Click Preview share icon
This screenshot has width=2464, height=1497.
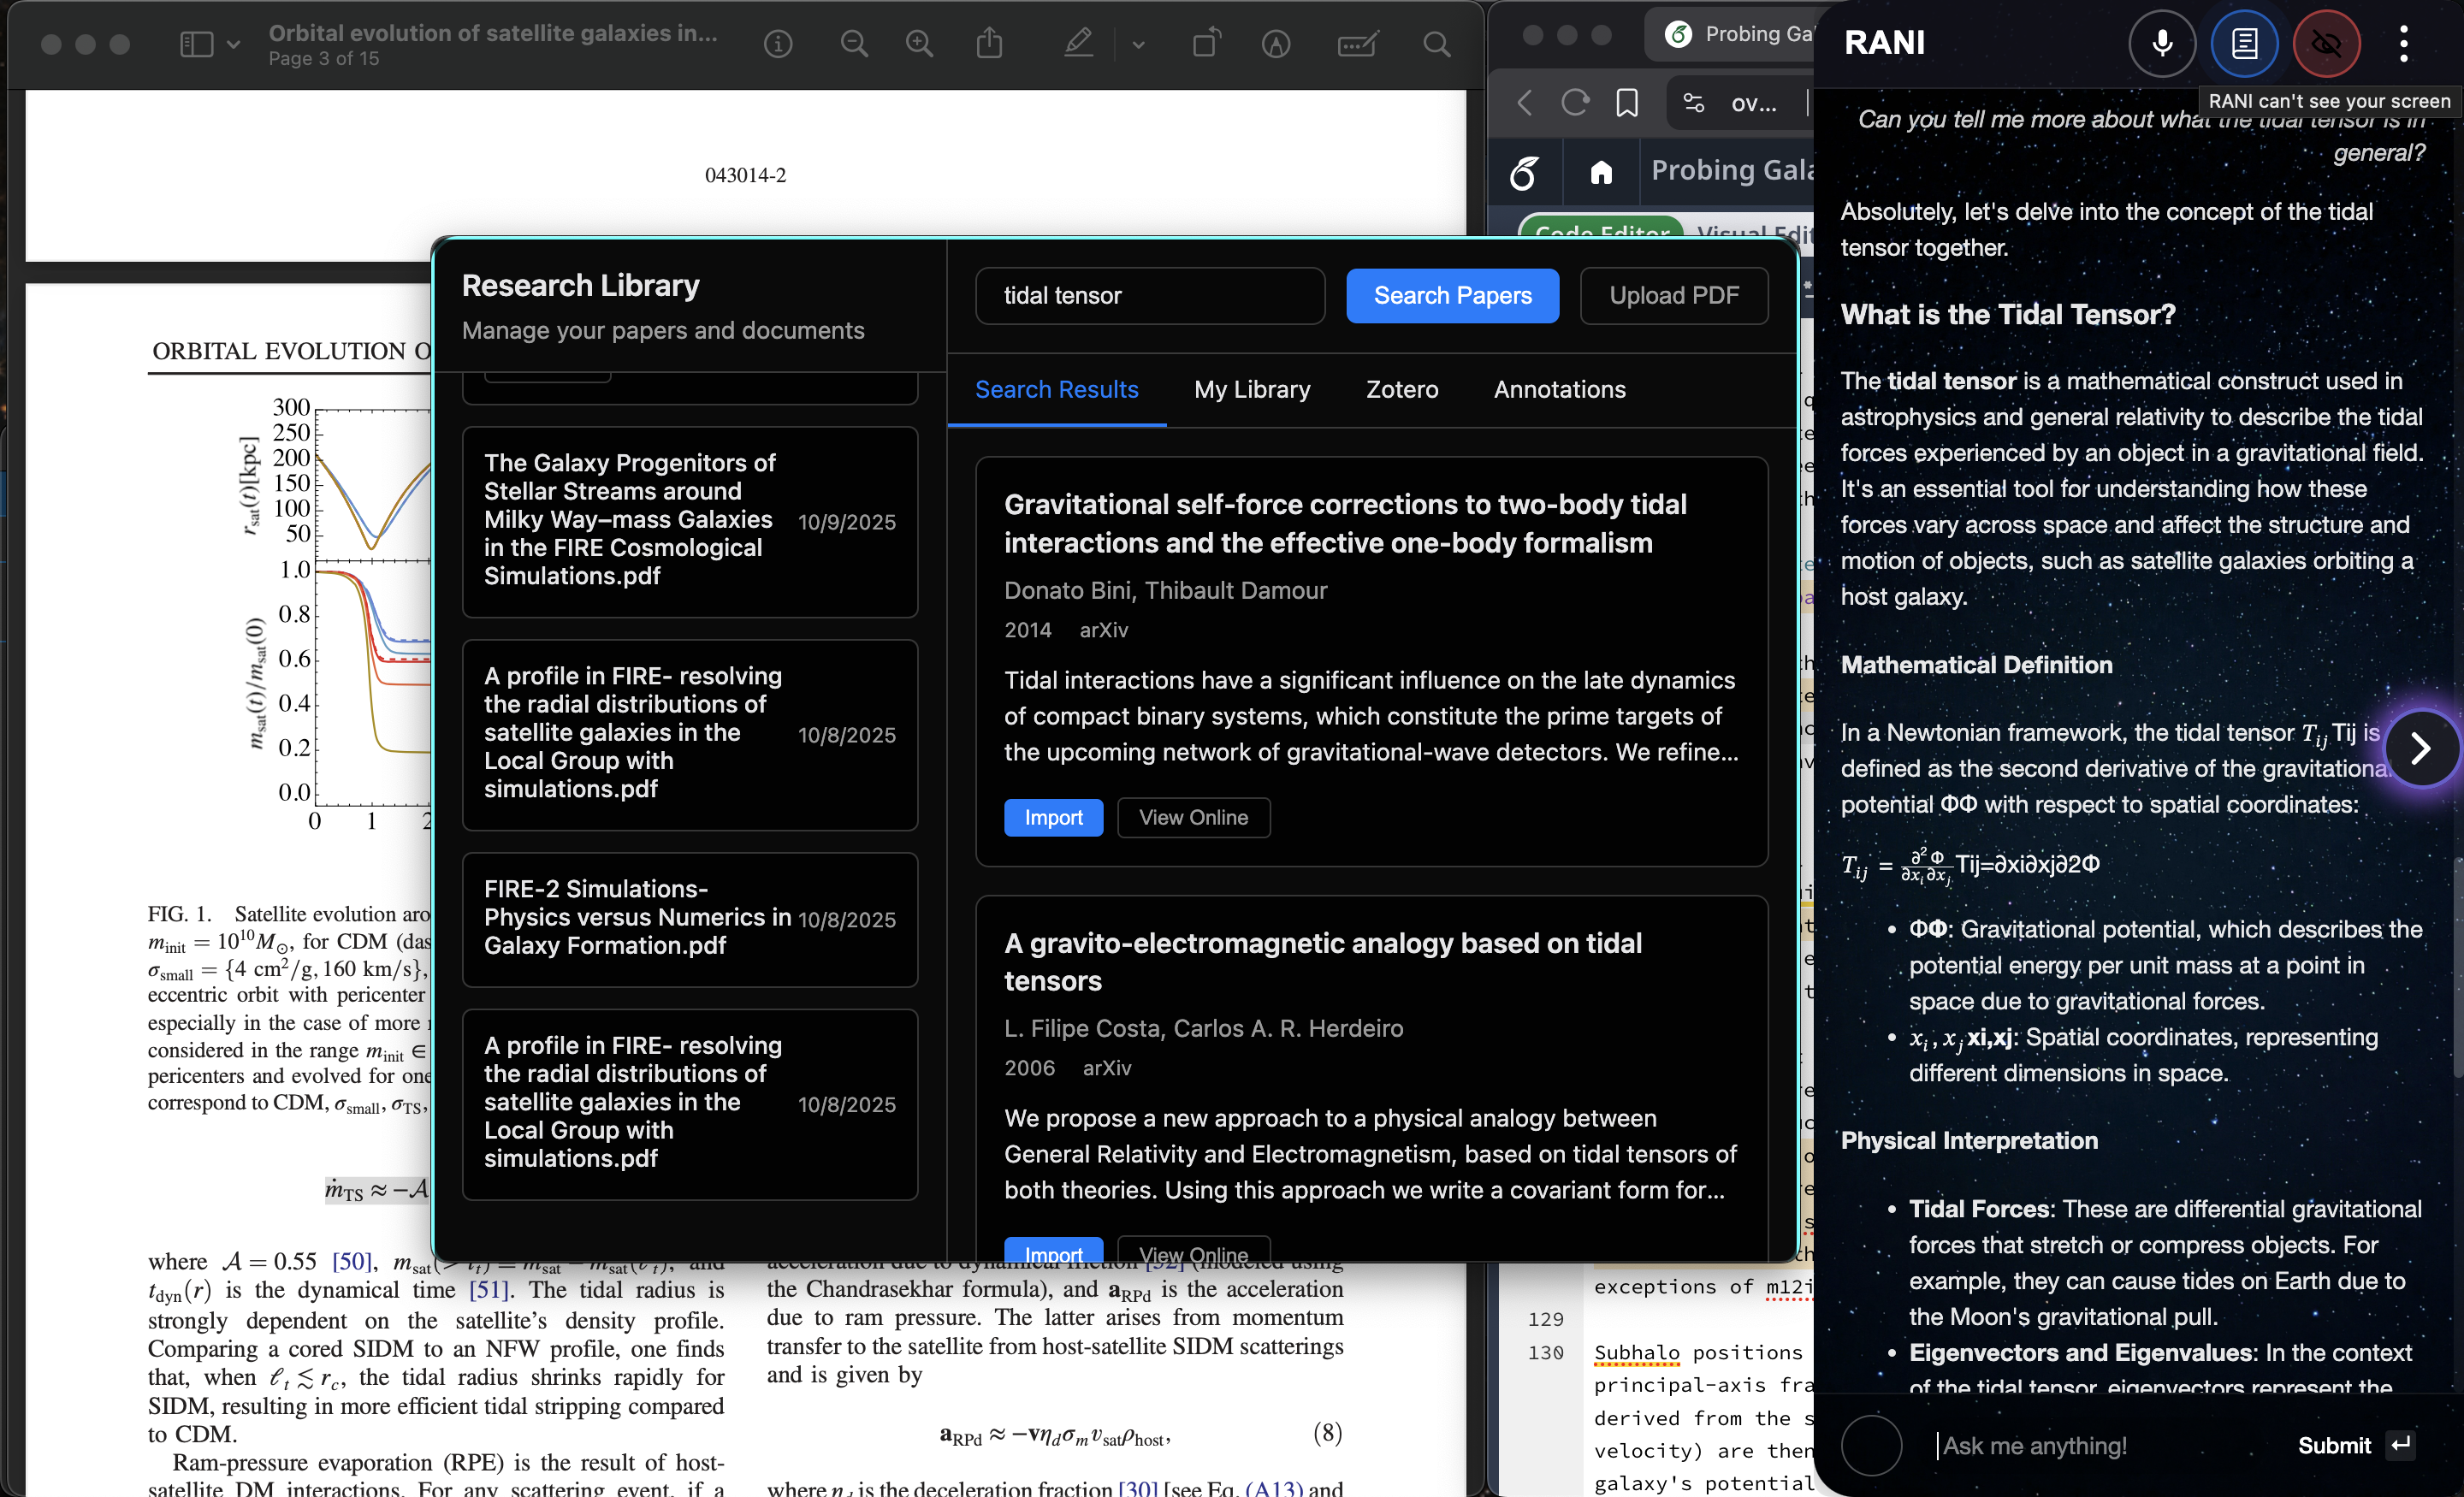[x=989, y=44]
